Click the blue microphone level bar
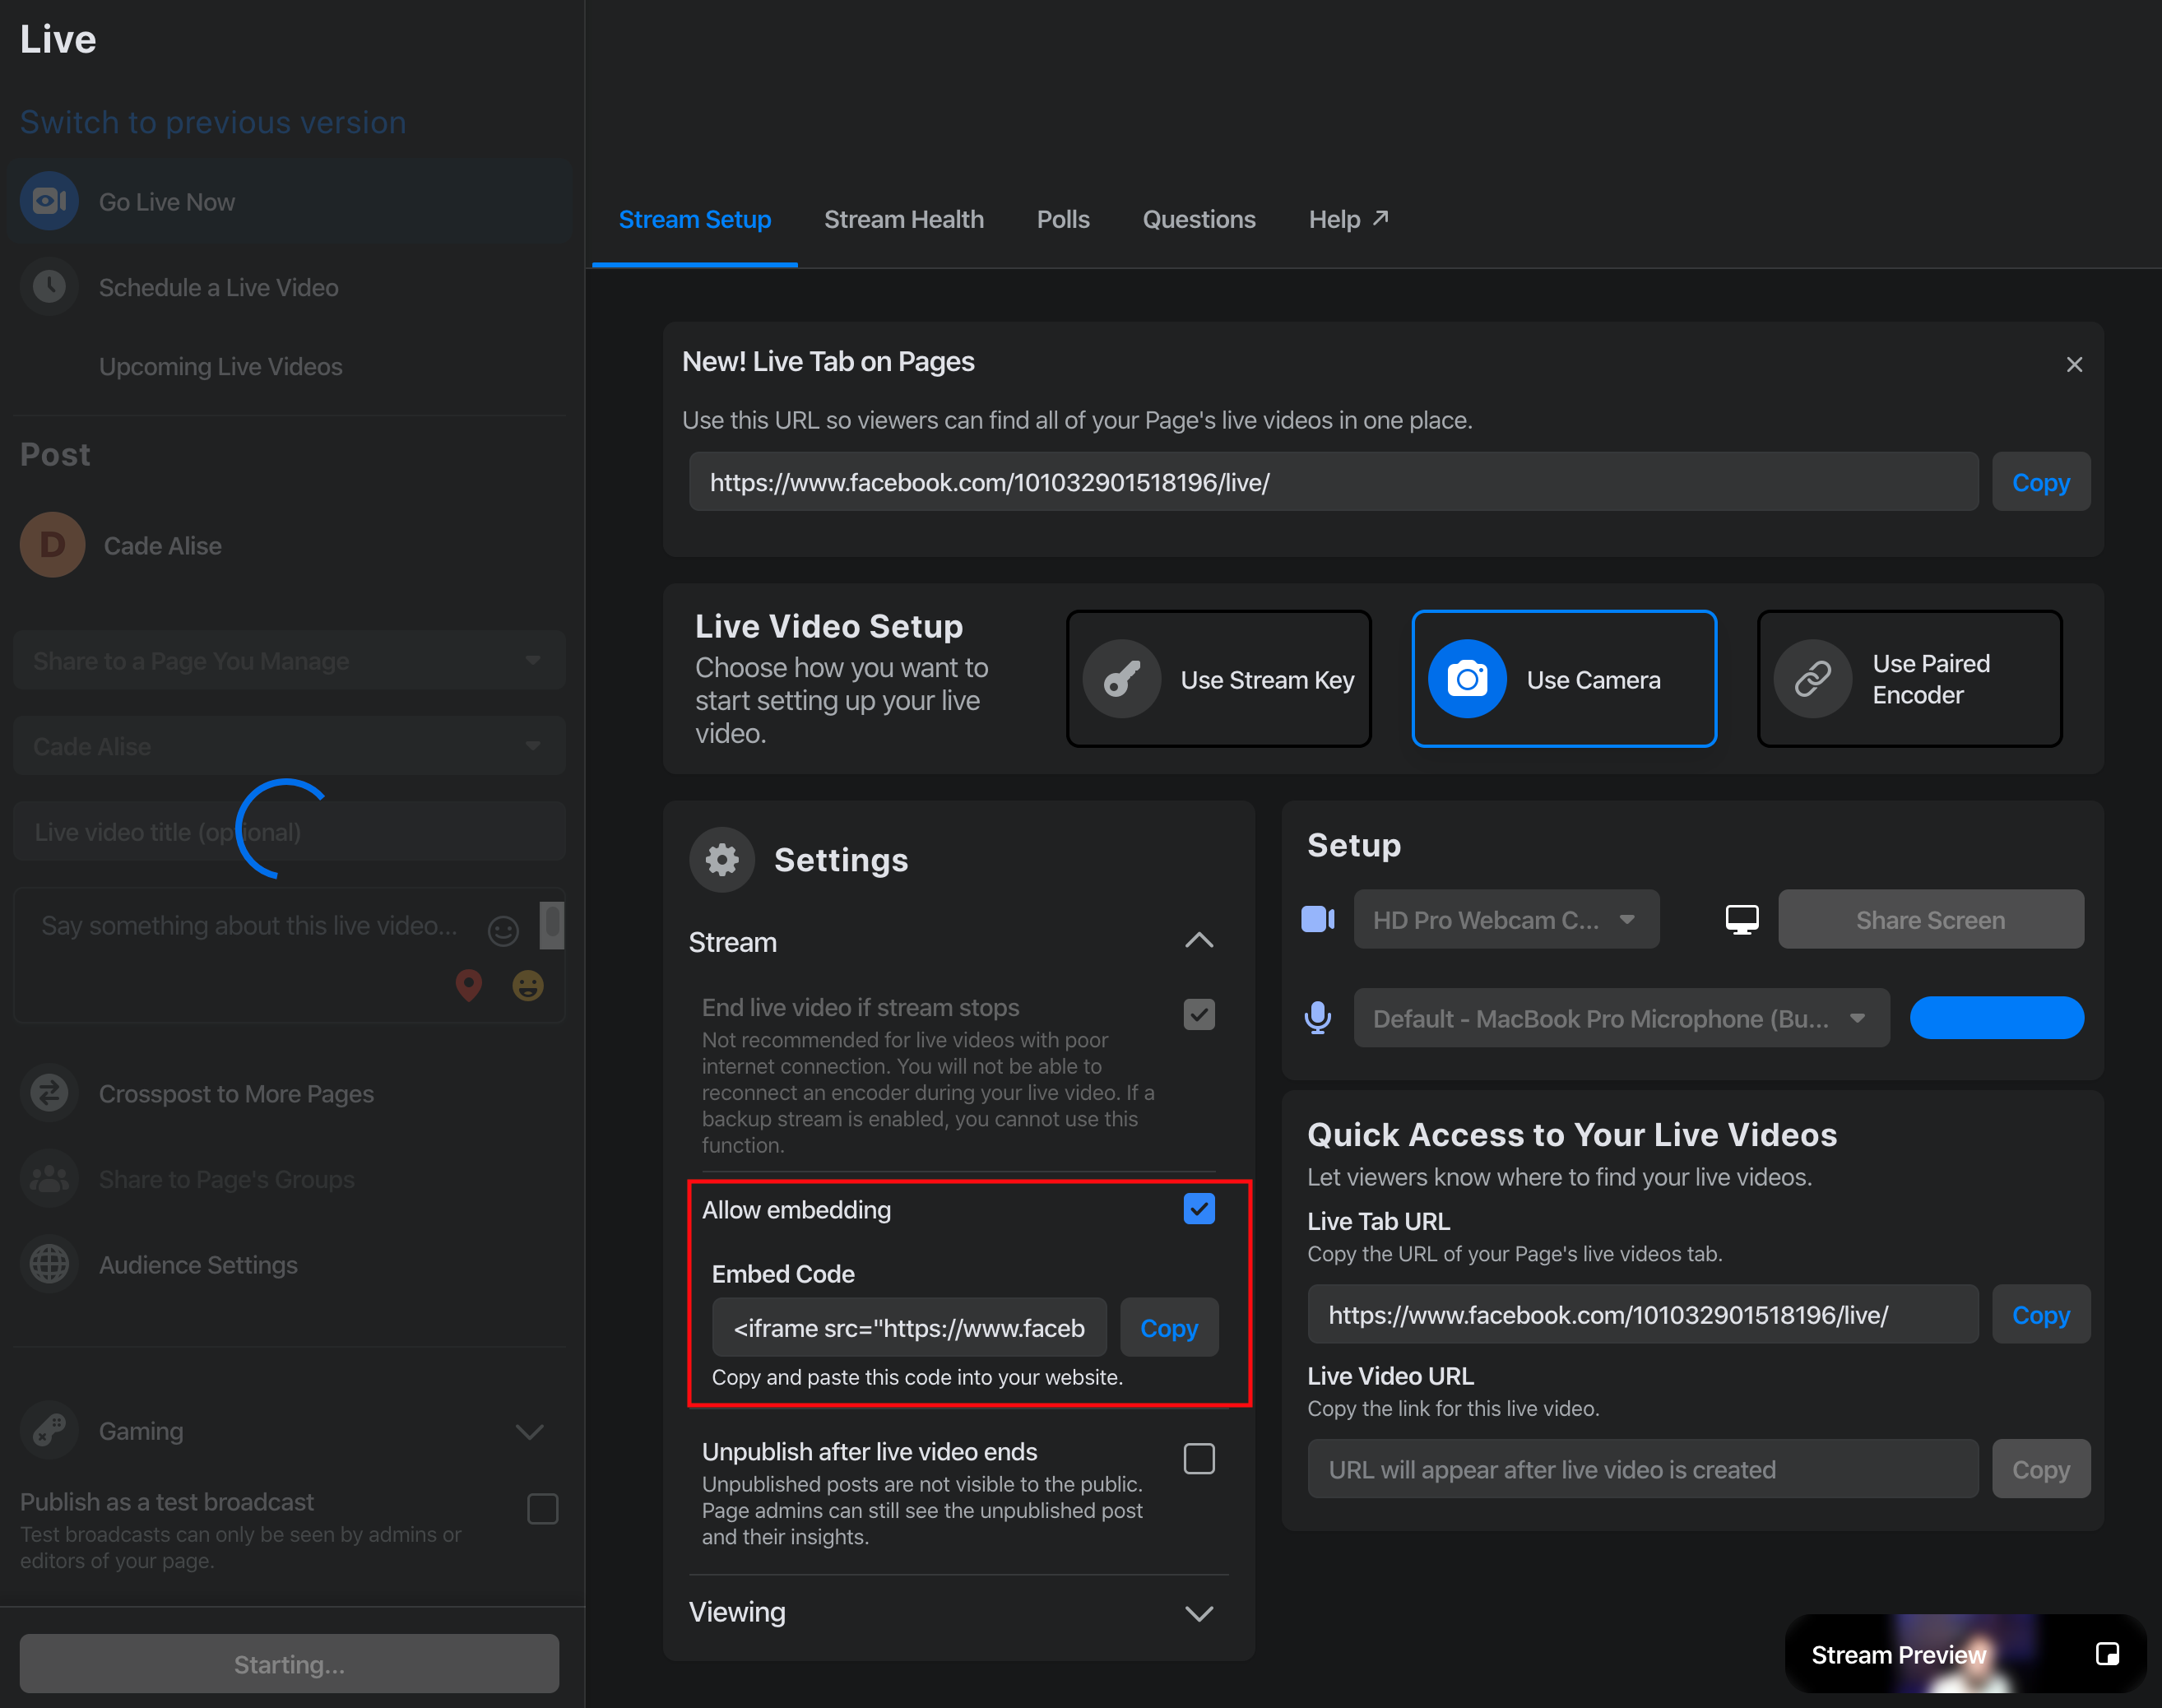 tap(1996, 1018)
